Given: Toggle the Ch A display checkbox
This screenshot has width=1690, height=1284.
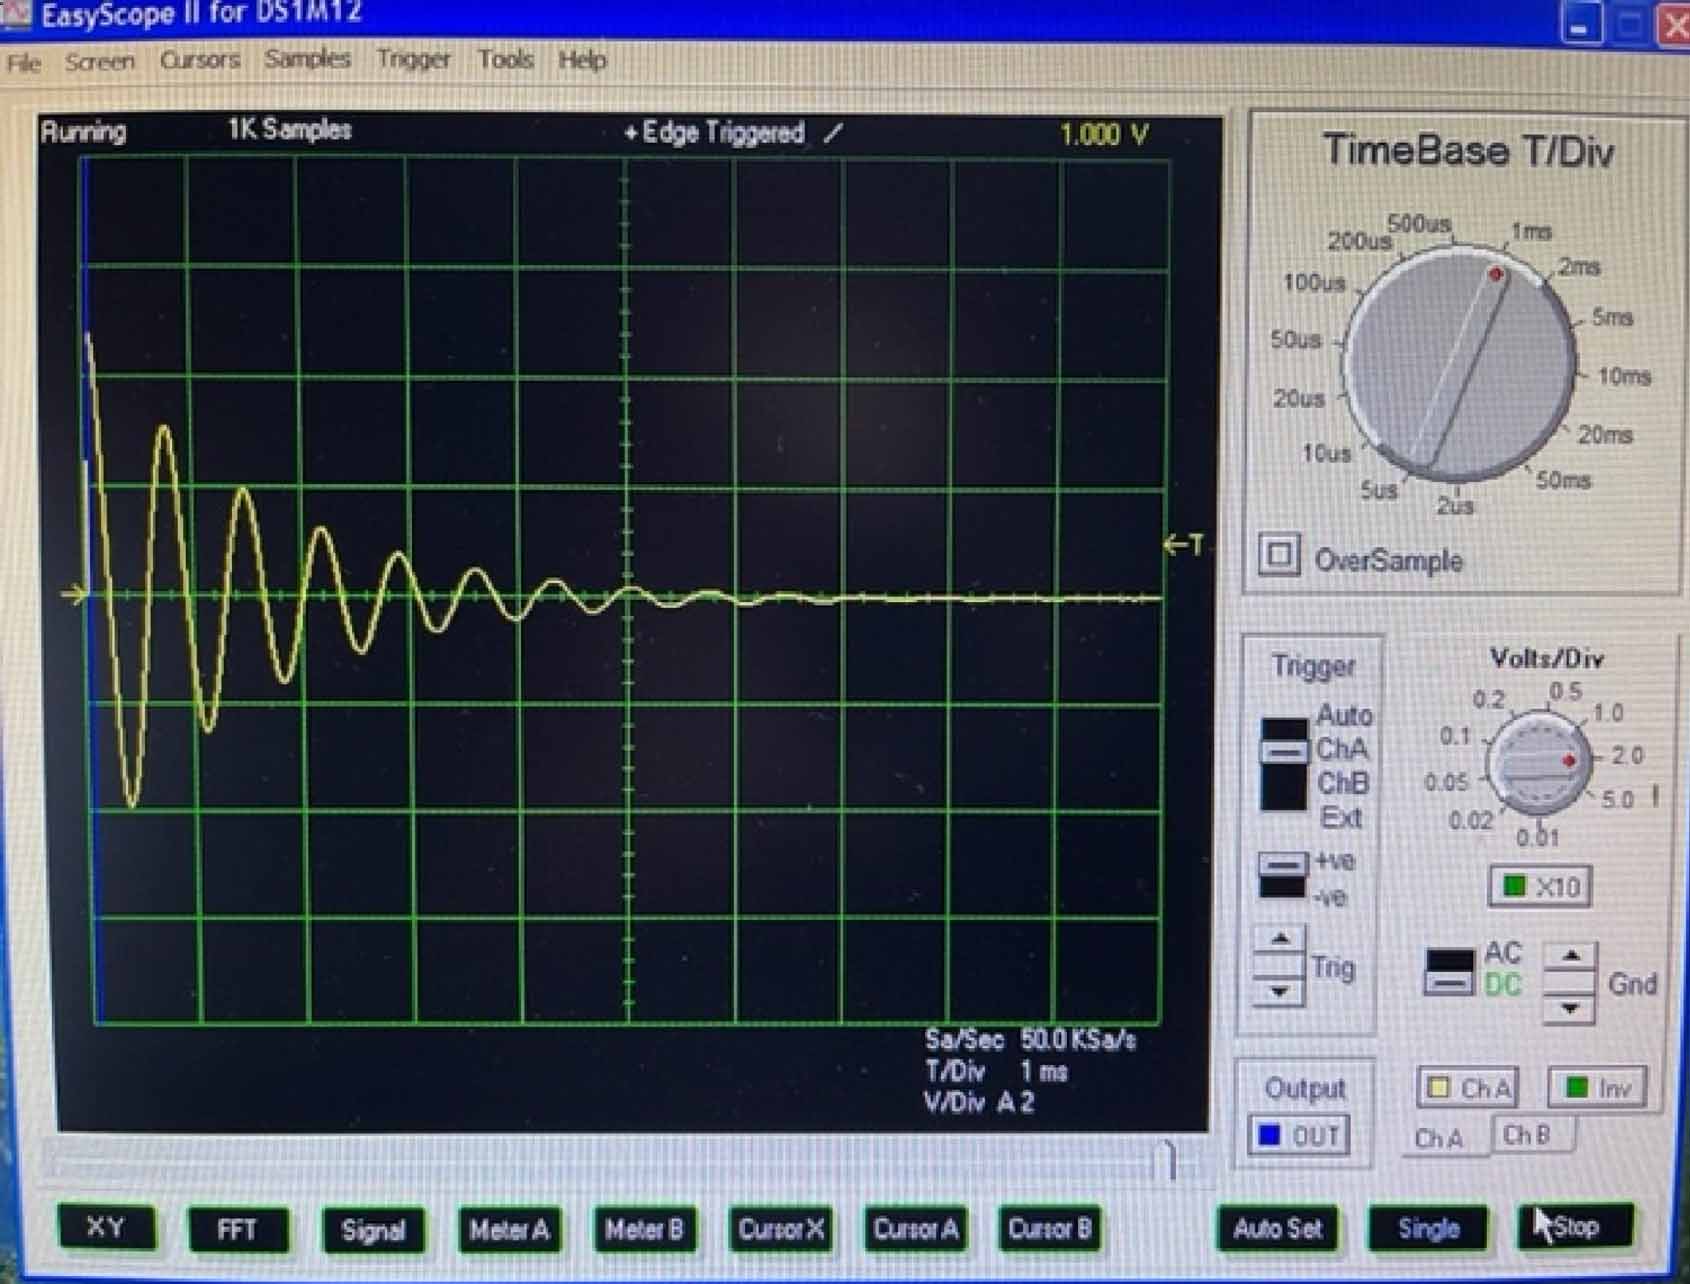Looking at the screenshot, I should click(x=1467, y=1088).
